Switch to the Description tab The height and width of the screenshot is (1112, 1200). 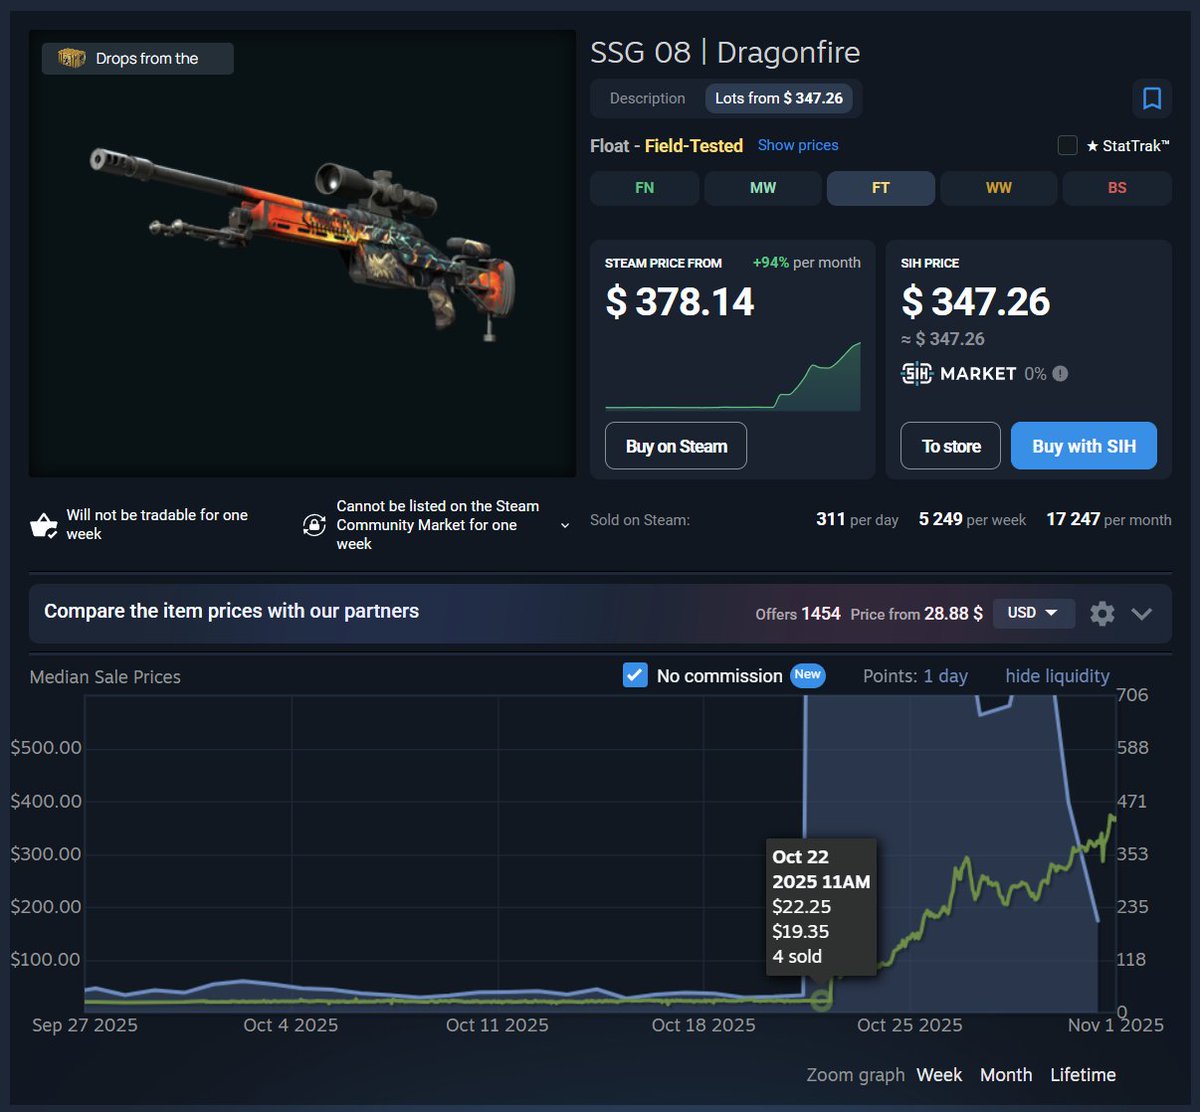[x=647, y=98]
